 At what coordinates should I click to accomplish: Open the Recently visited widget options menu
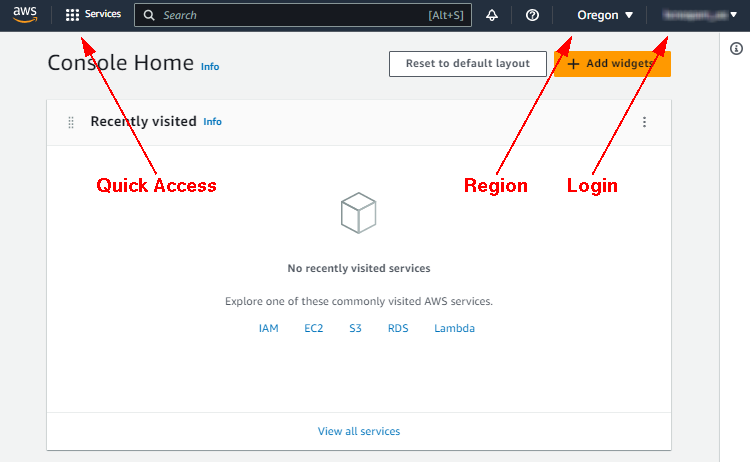pos(644,122)
